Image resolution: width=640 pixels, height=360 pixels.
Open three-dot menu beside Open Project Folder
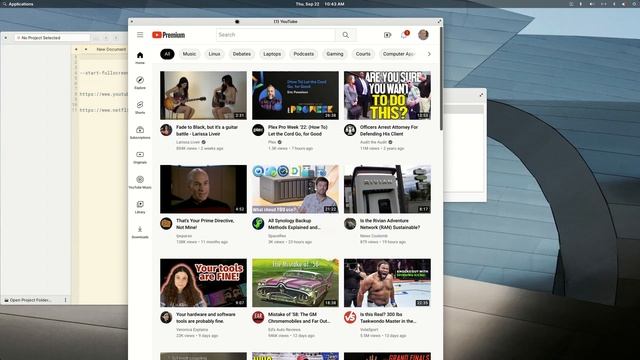coord(65,300)
